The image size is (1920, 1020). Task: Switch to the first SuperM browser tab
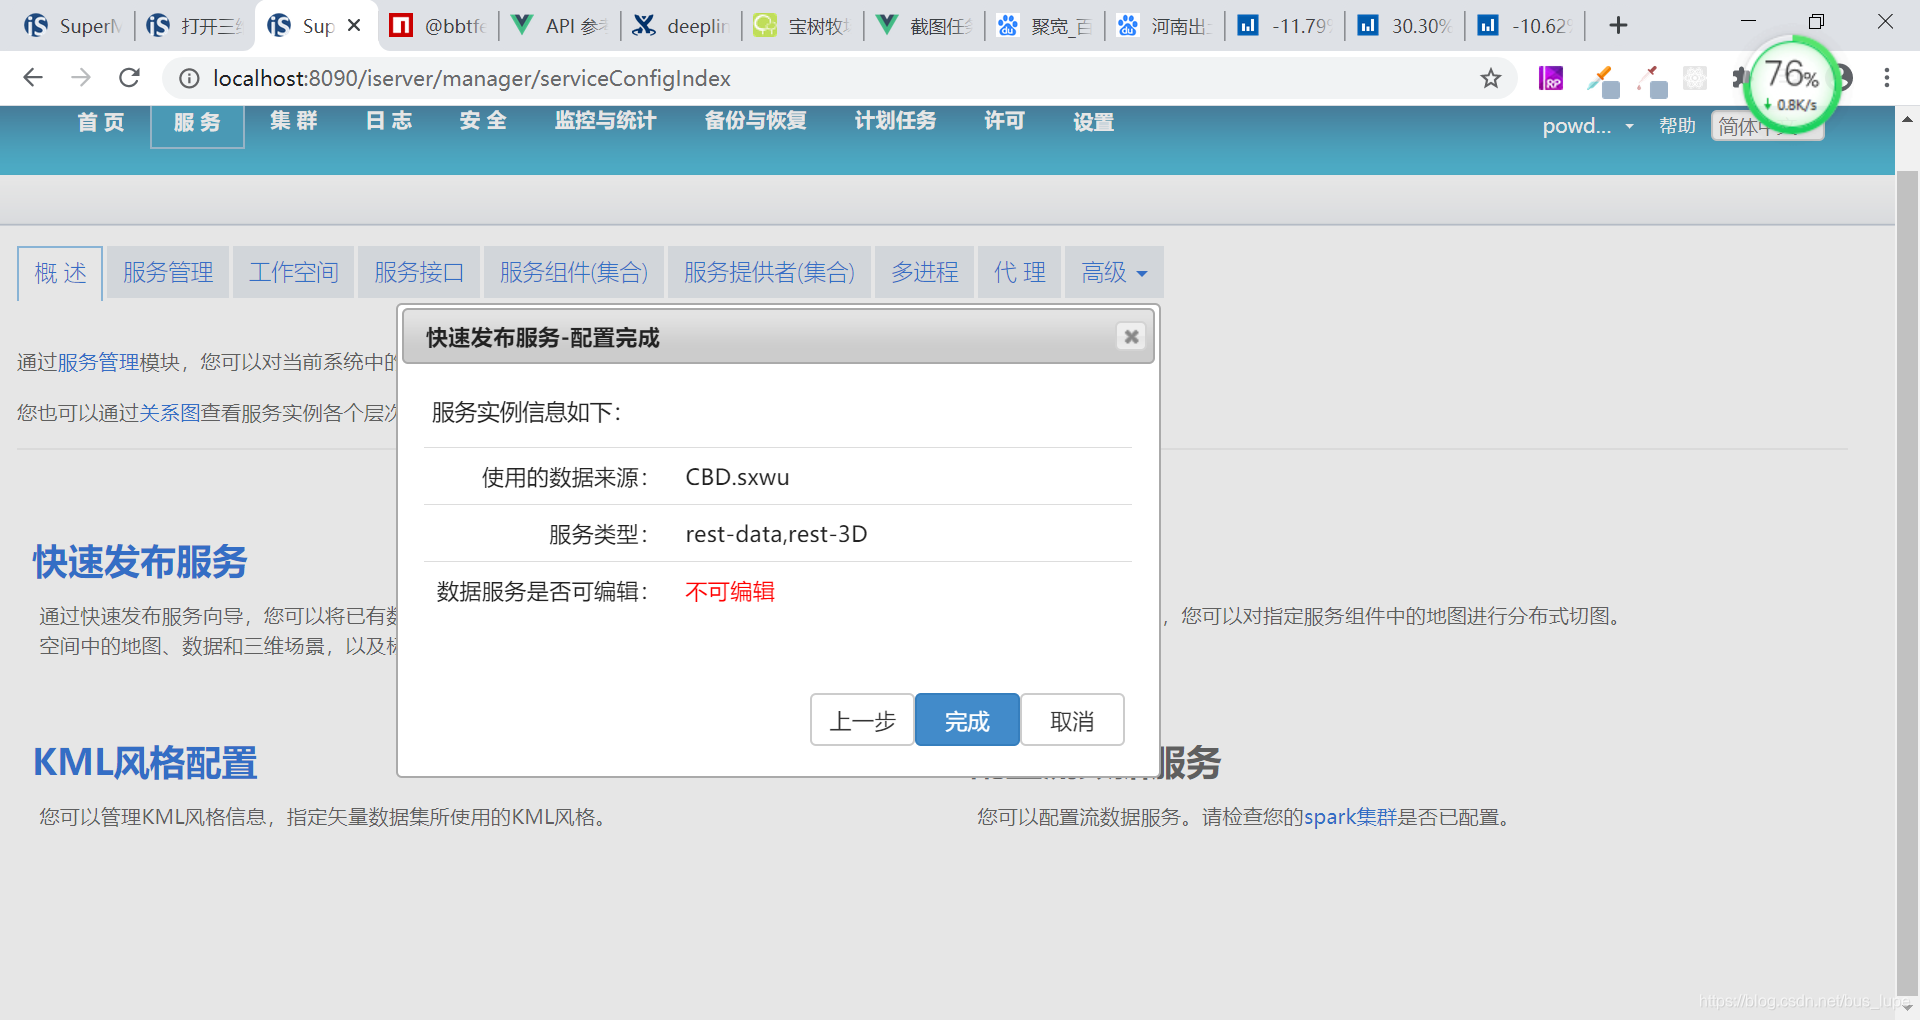72,26
